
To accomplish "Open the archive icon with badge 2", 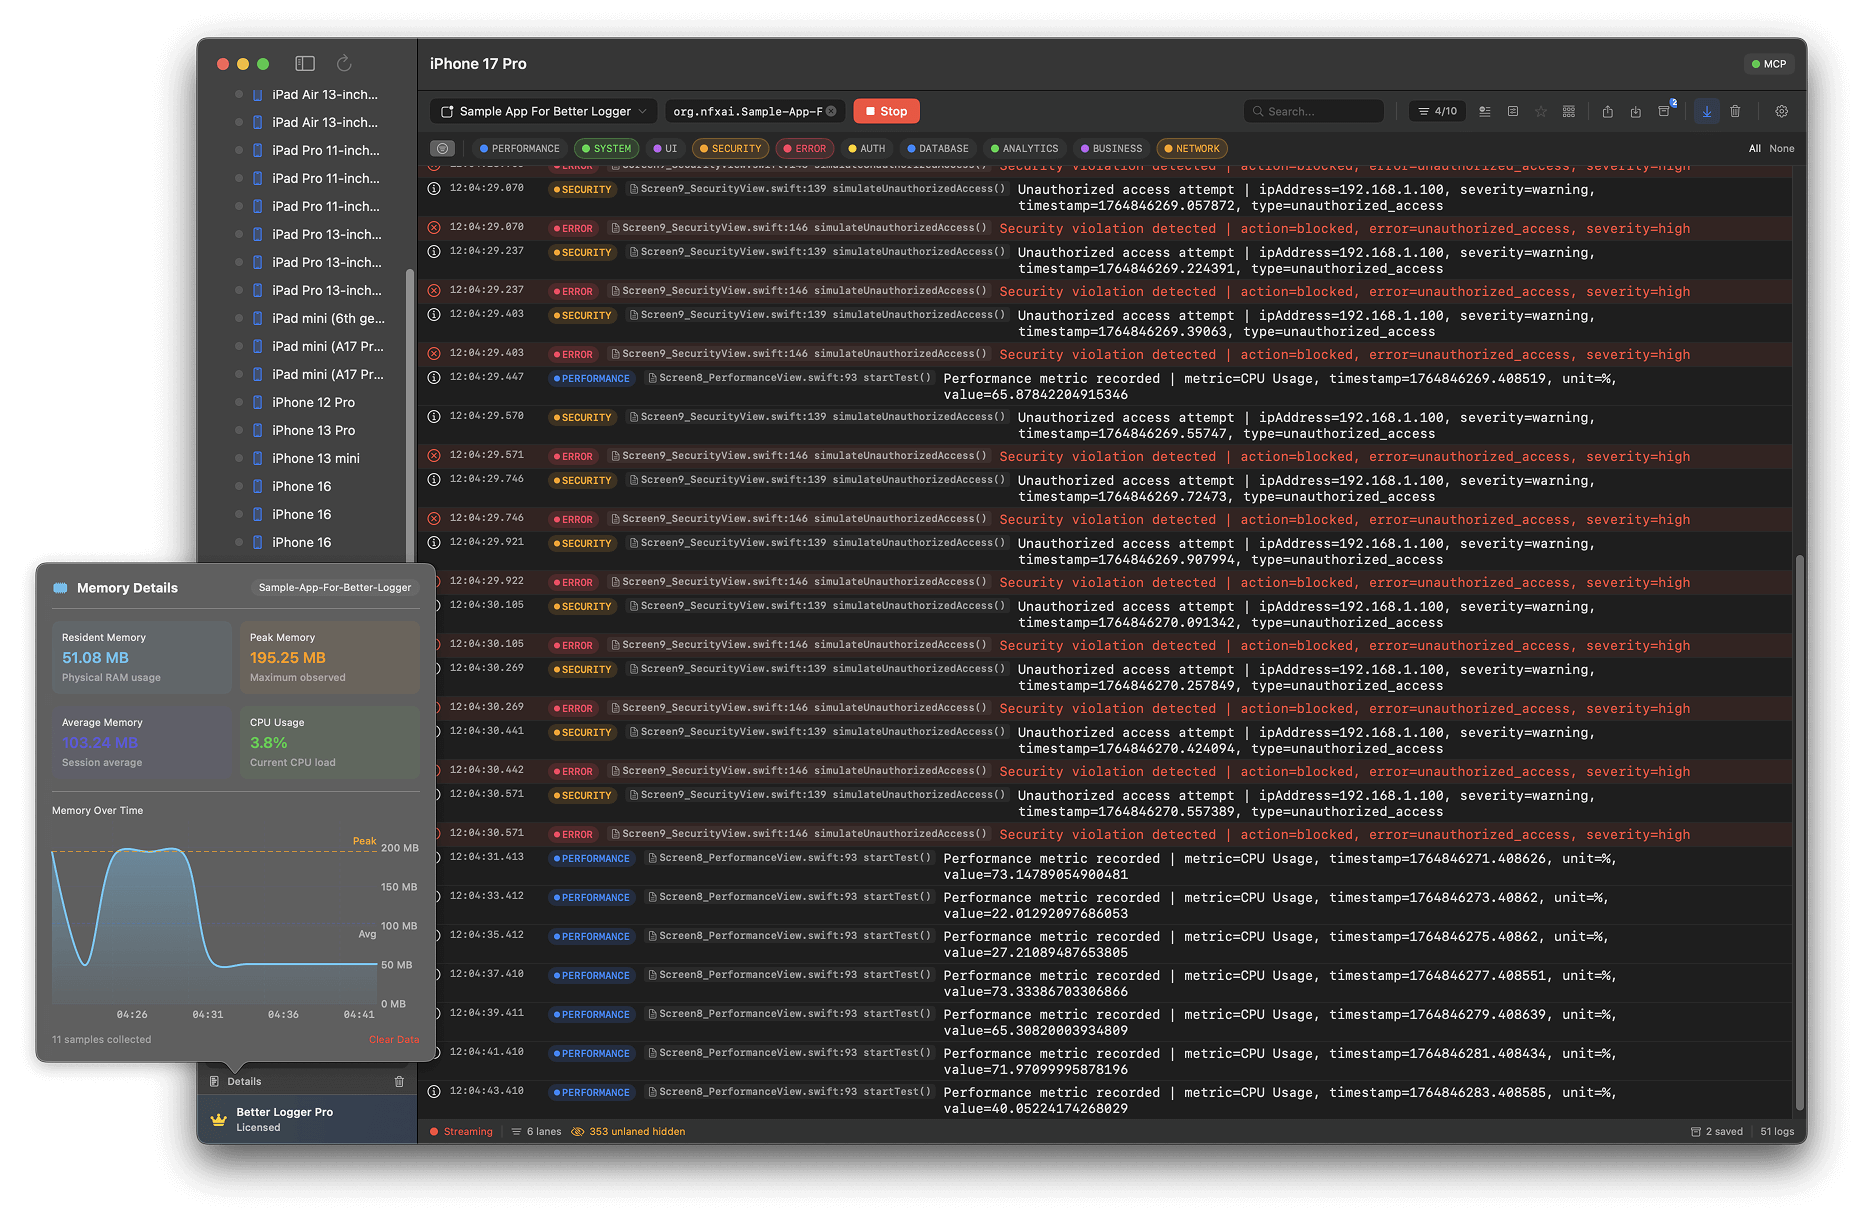I will [x=1665, y=111].
